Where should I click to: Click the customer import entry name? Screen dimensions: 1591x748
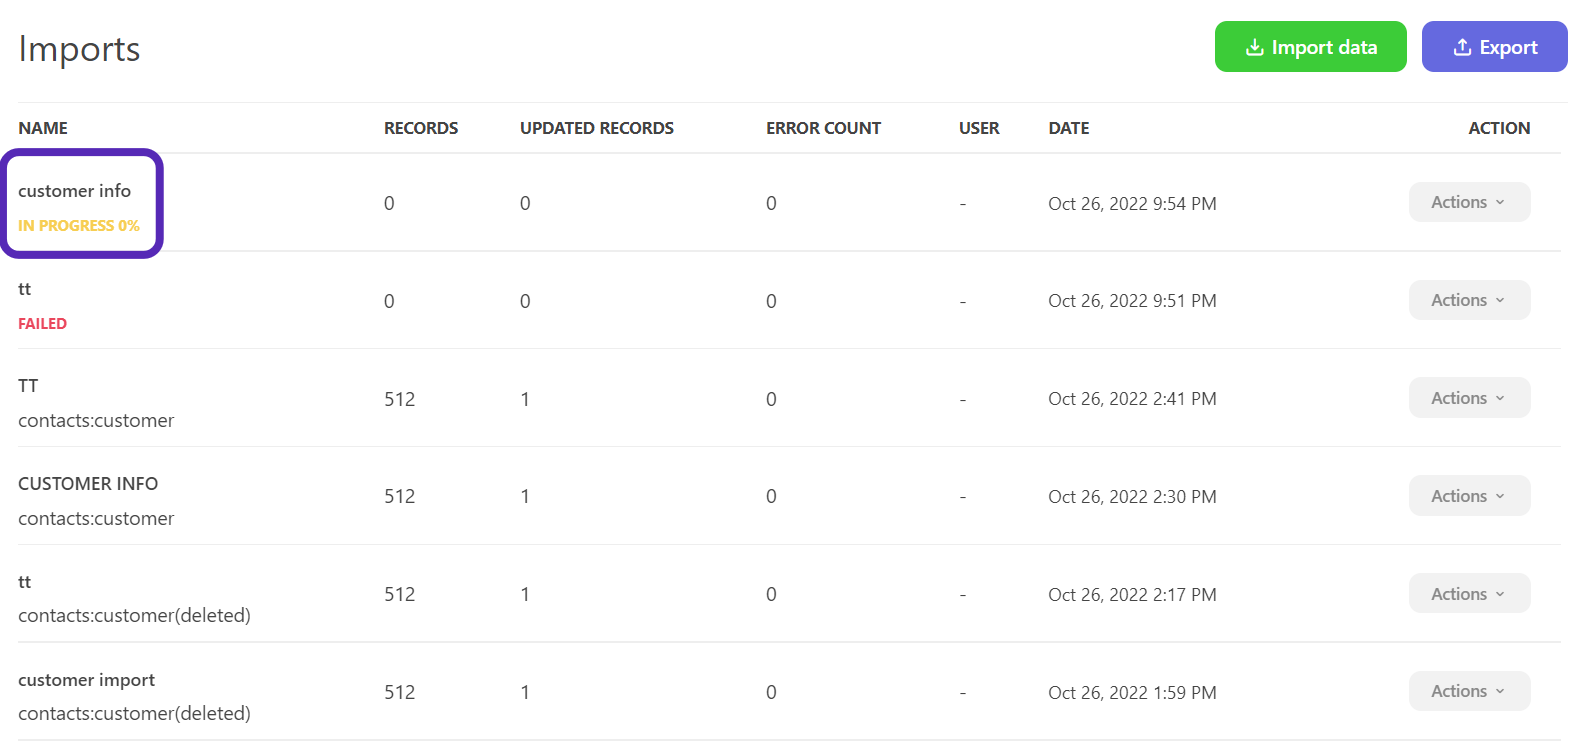tap(86, 681)
